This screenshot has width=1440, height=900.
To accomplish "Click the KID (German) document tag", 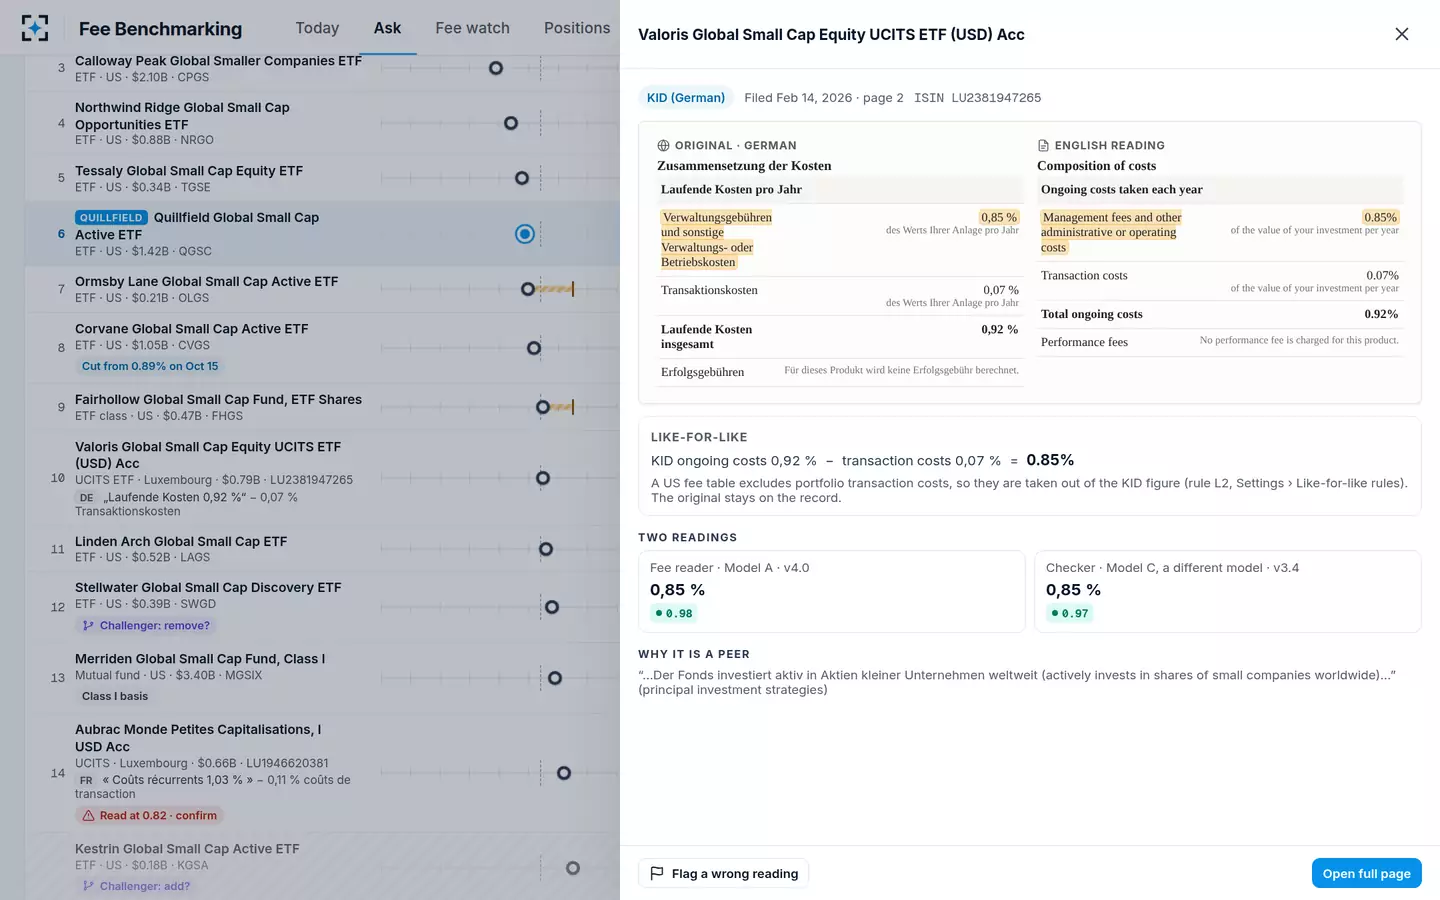I will 686,97.
